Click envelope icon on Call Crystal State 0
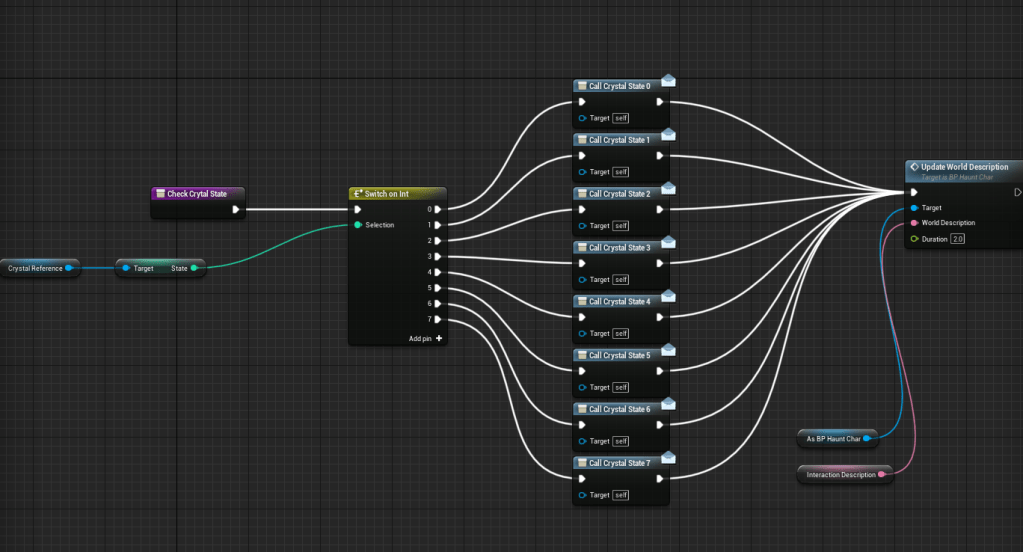The width and height of the screenshot is (1023, 552). [x=668, y=81]
